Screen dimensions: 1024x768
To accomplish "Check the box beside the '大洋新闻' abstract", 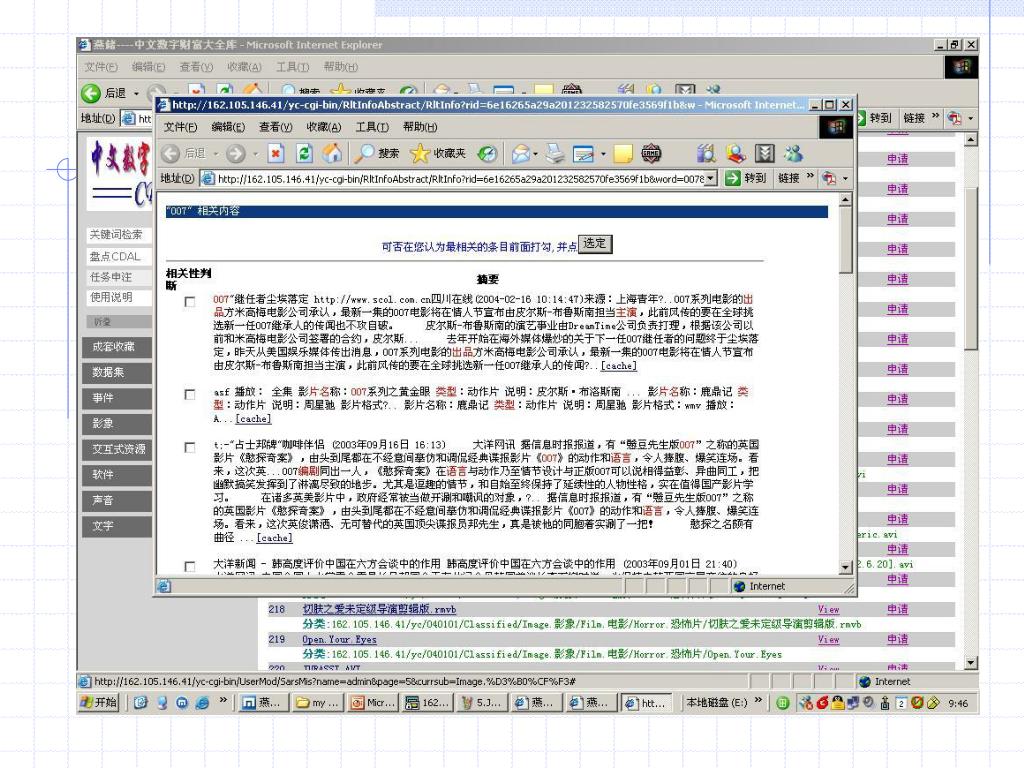I will coord(189,566).
